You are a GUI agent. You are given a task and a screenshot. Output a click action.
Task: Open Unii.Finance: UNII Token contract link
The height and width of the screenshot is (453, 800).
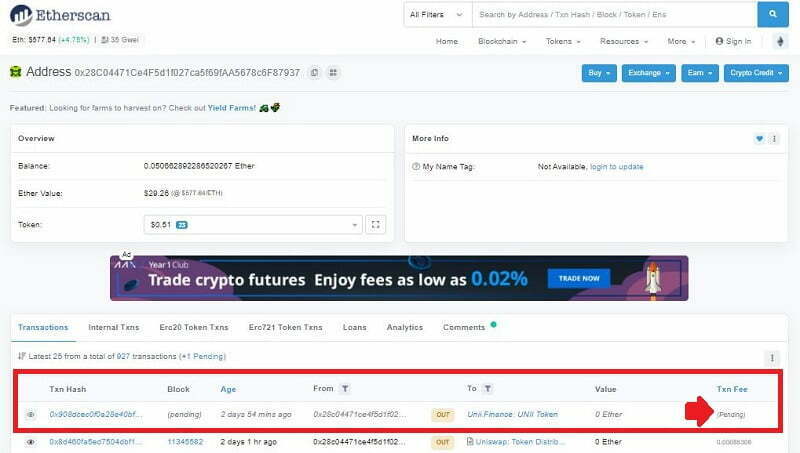(x=513, y=414)
